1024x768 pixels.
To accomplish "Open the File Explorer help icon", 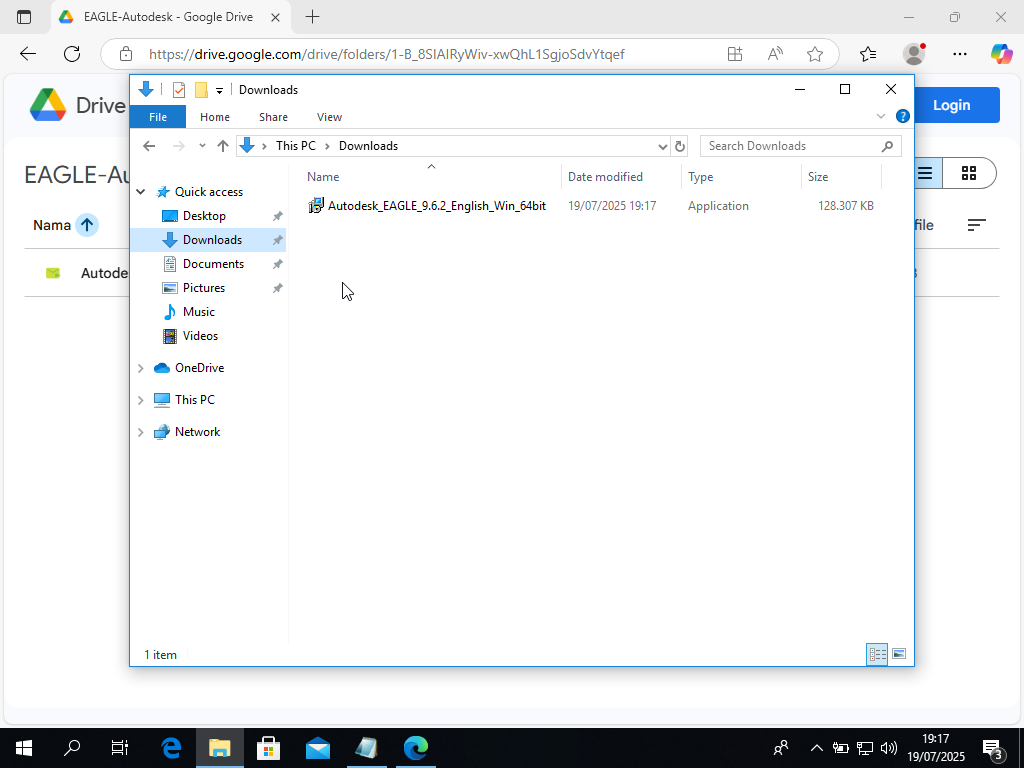I will [903, 117].
